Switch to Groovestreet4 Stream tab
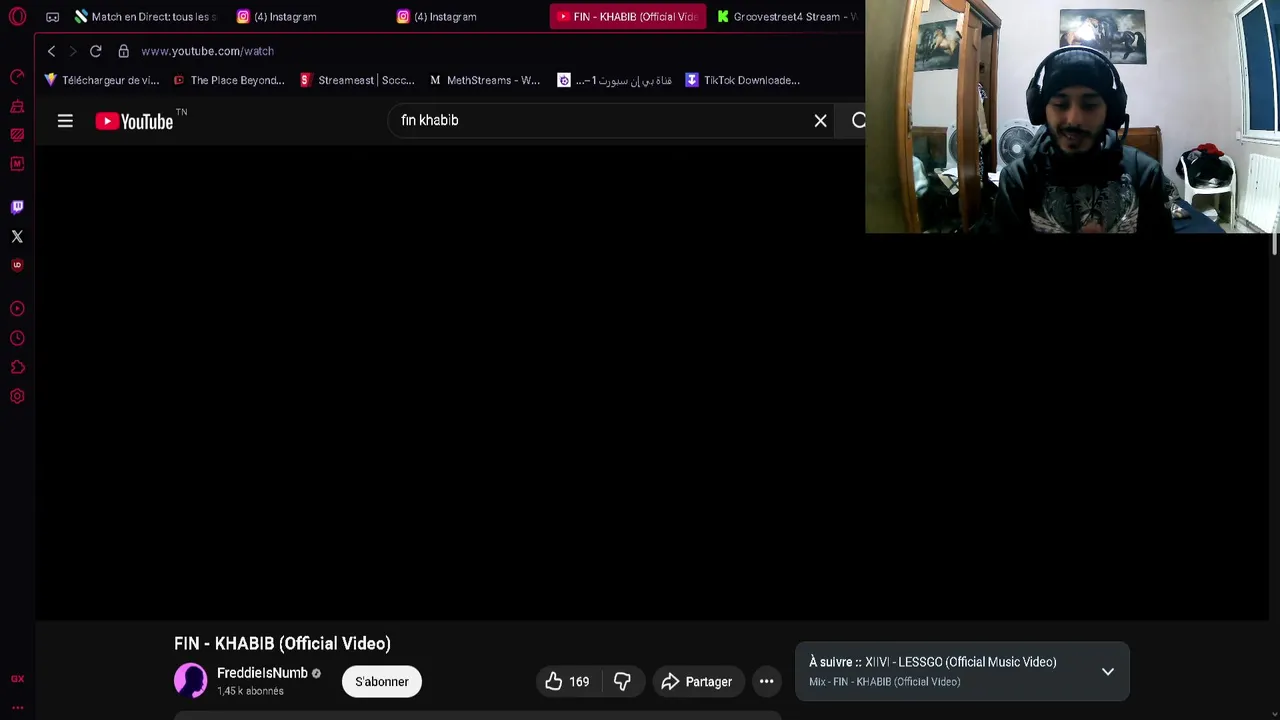This screenshot has width=1280, height=720. pos(788,17)
